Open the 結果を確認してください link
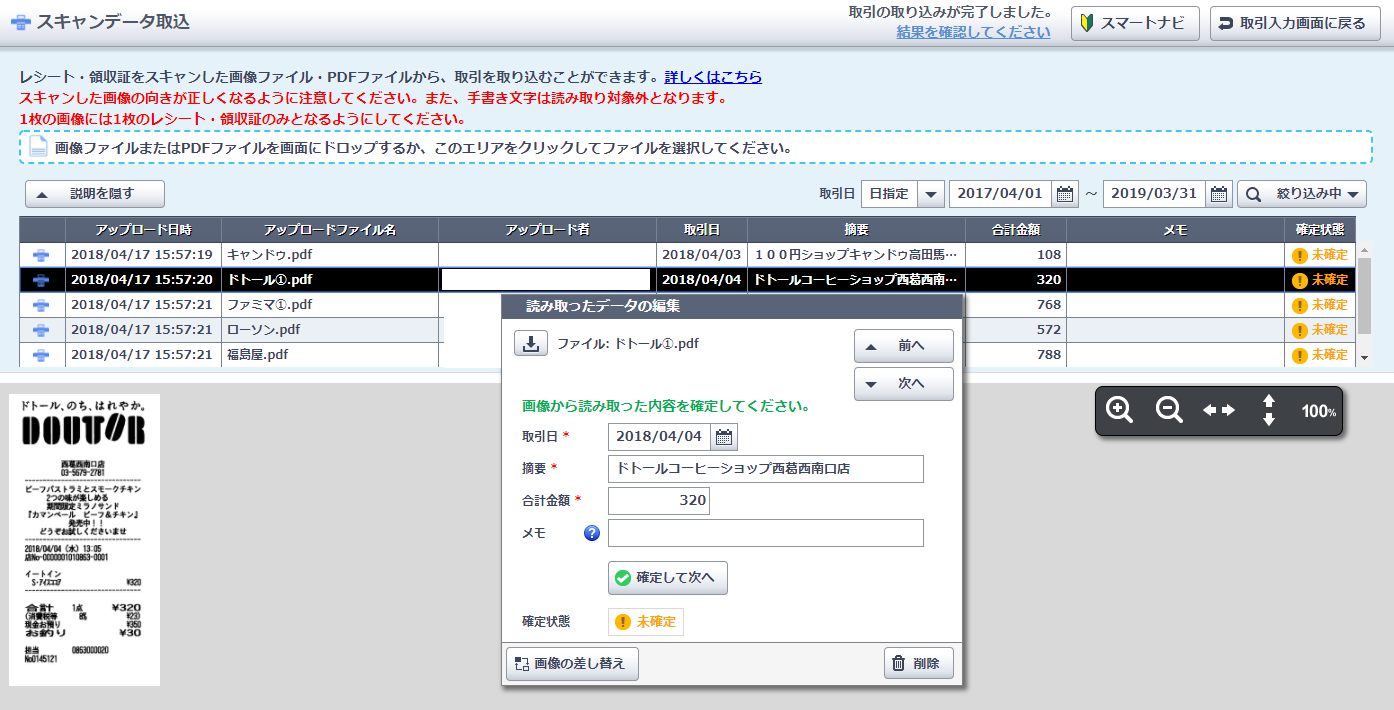 pyautogui.click(x=973, y=31)
